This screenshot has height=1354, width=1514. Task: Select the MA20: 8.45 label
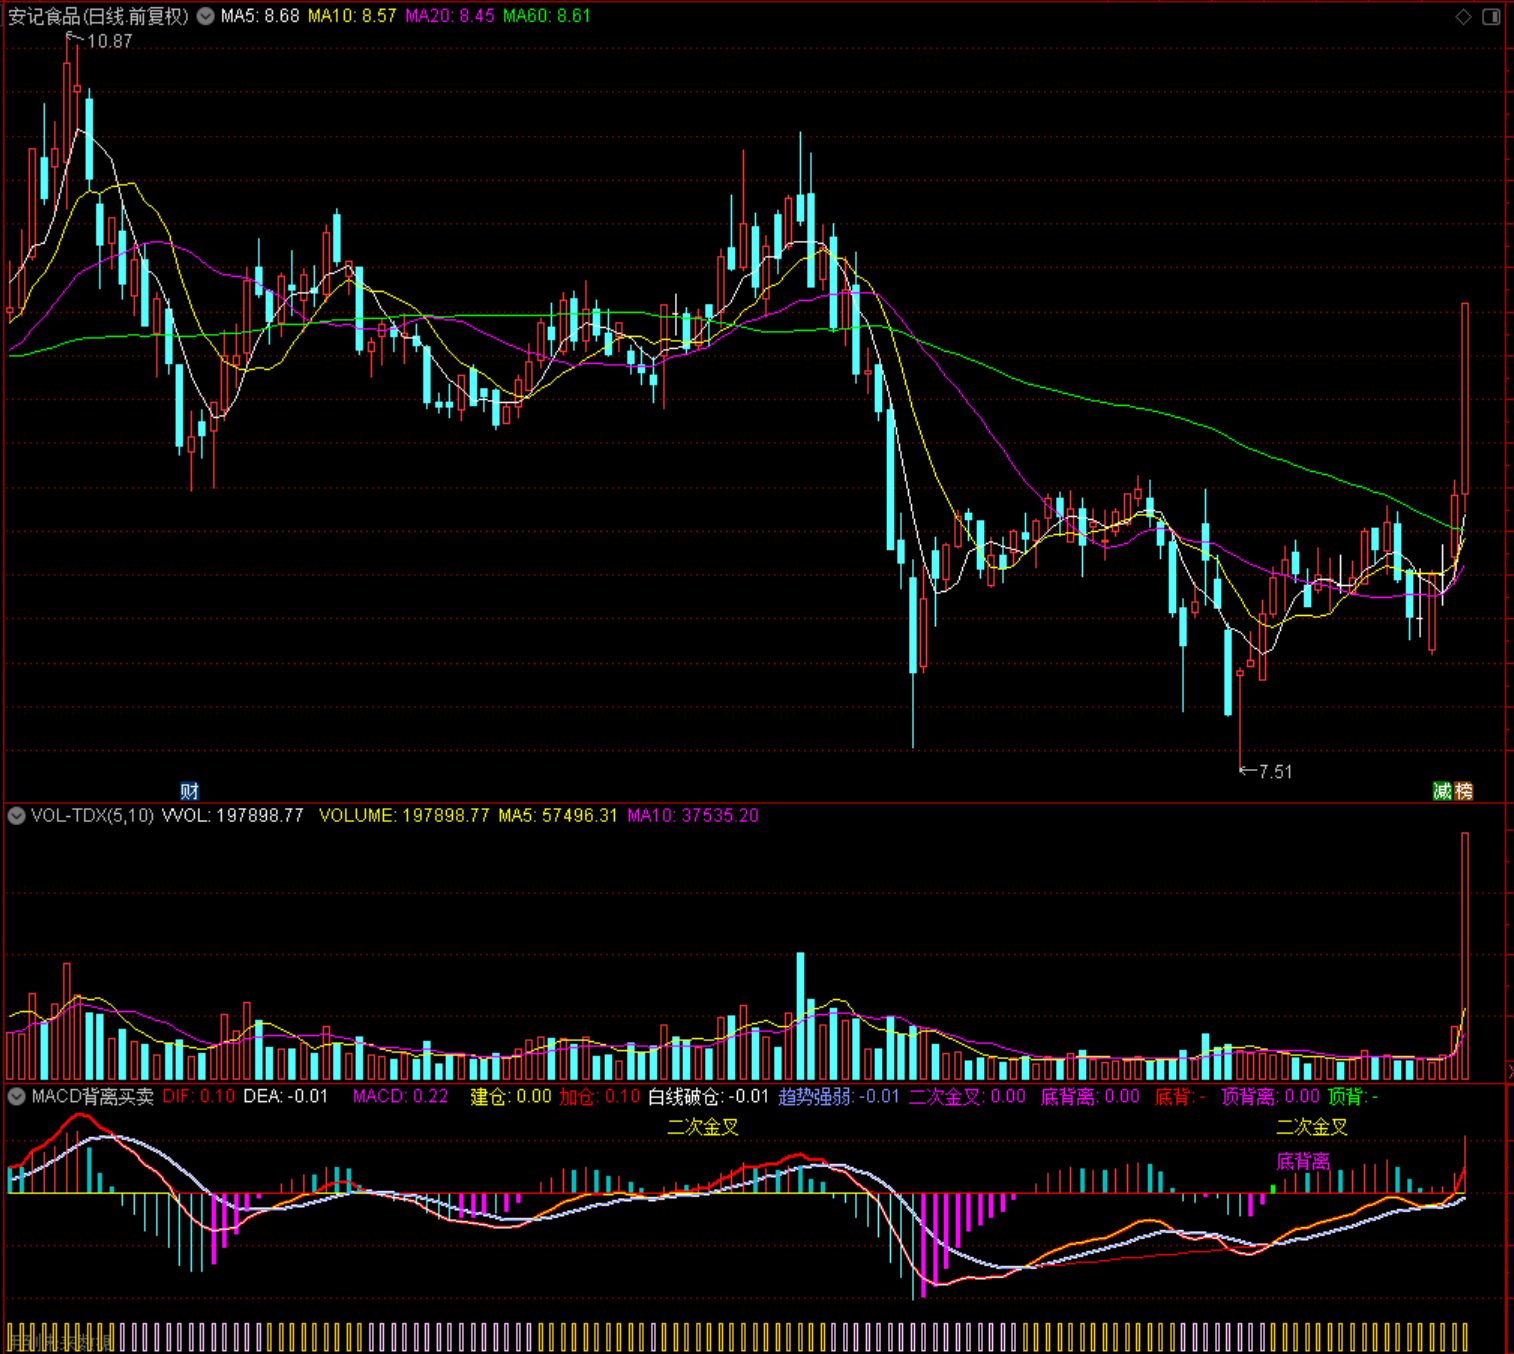pyautogui.click(x=450, y=16)
